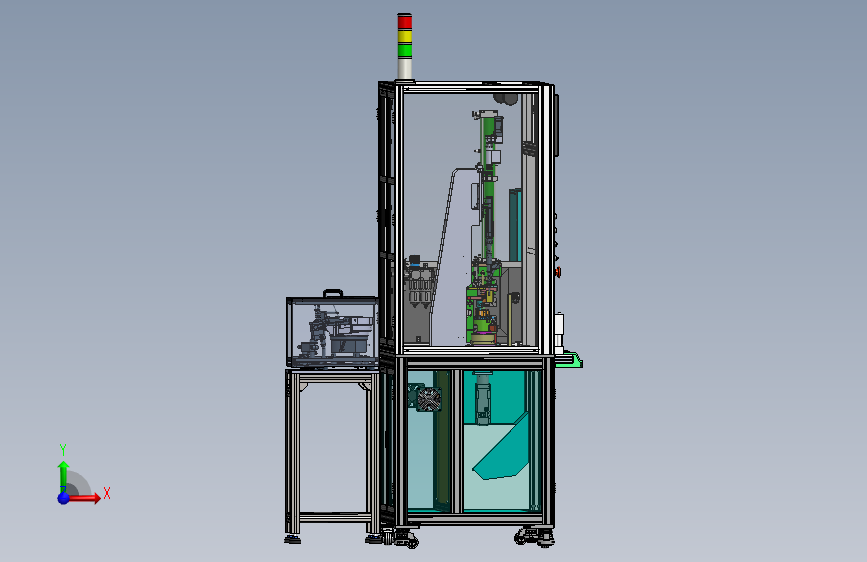Select the feeder mechanism inside the small enclosure

[336, 334]
